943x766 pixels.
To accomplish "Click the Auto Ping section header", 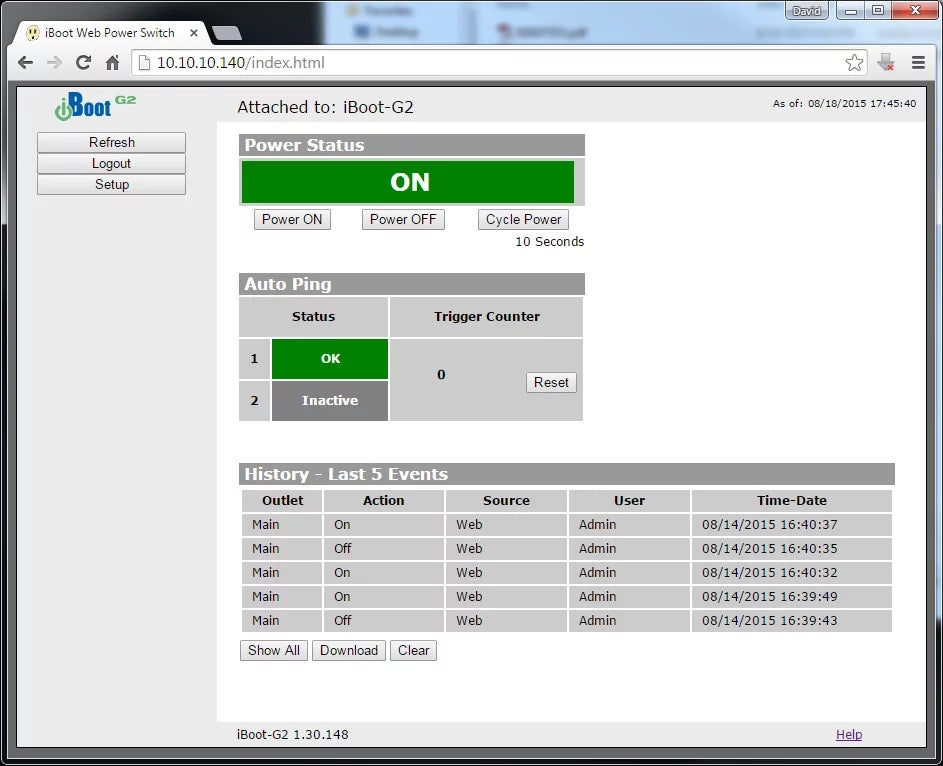I will pyautogui.click(x=412, y=284).
